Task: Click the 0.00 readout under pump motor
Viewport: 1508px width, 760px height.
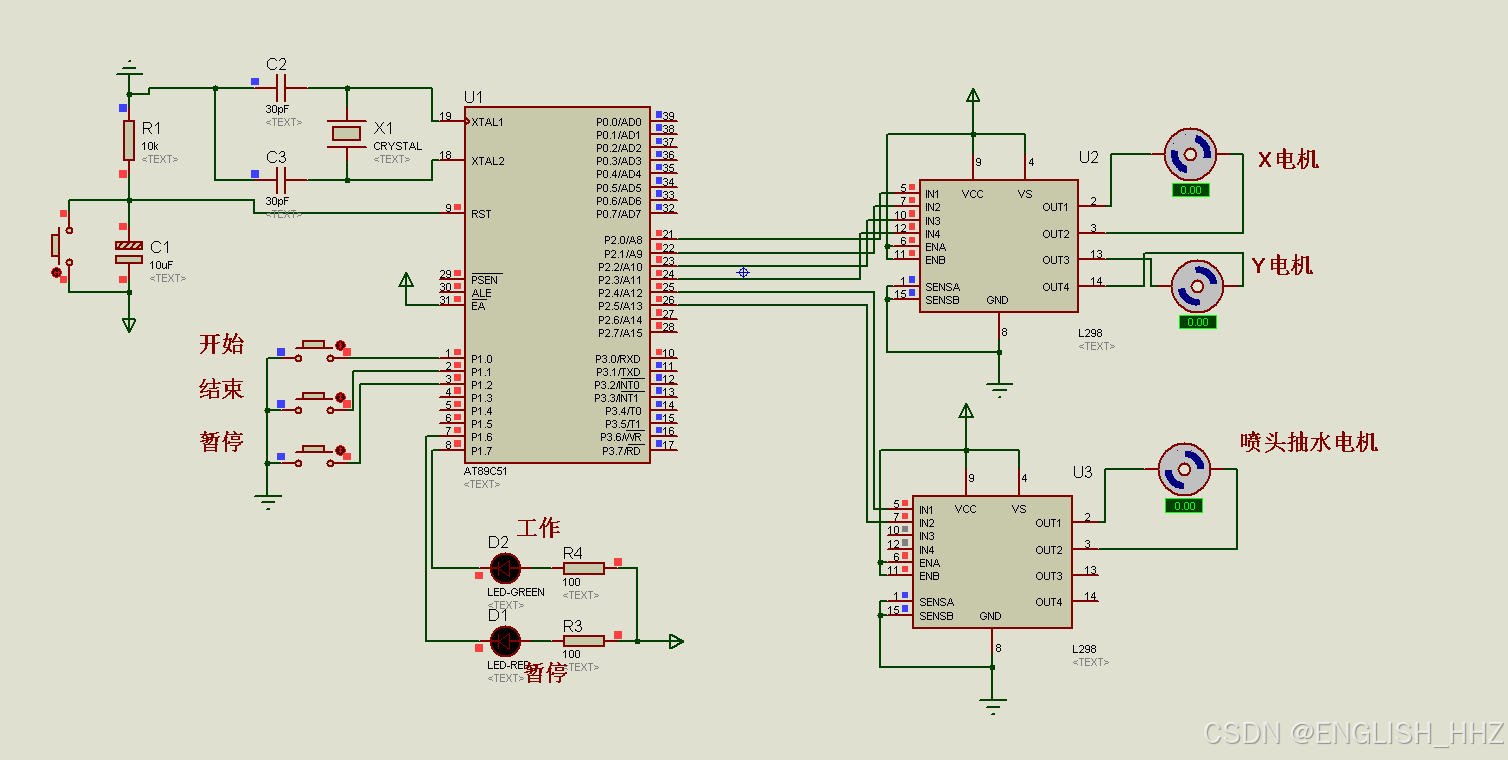Action: pos(1184,506)
